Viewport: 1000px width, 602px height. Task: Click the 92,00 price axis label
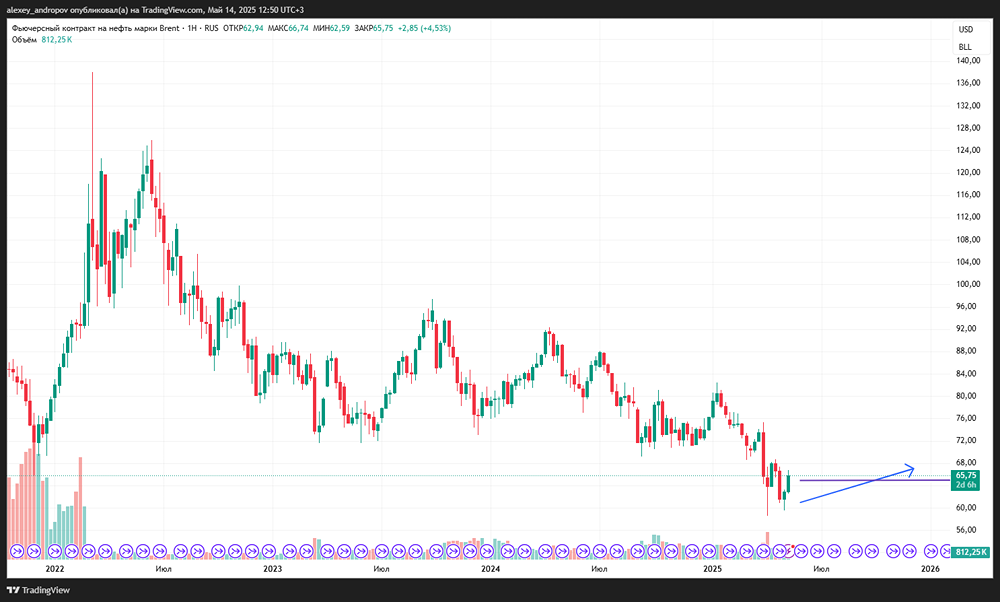click(x=966, y=328)
